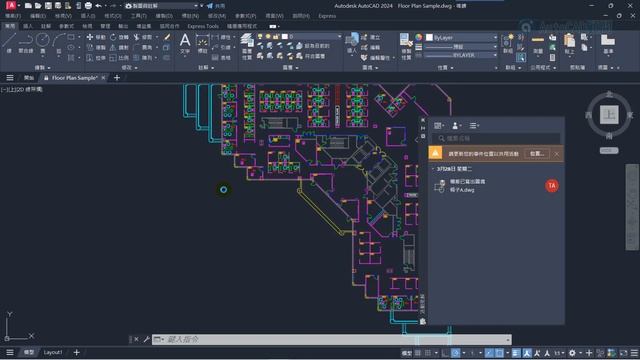Click the layer 0 white color swatch
This screenshot has width=640, height=360.
(x=285, y=37)
